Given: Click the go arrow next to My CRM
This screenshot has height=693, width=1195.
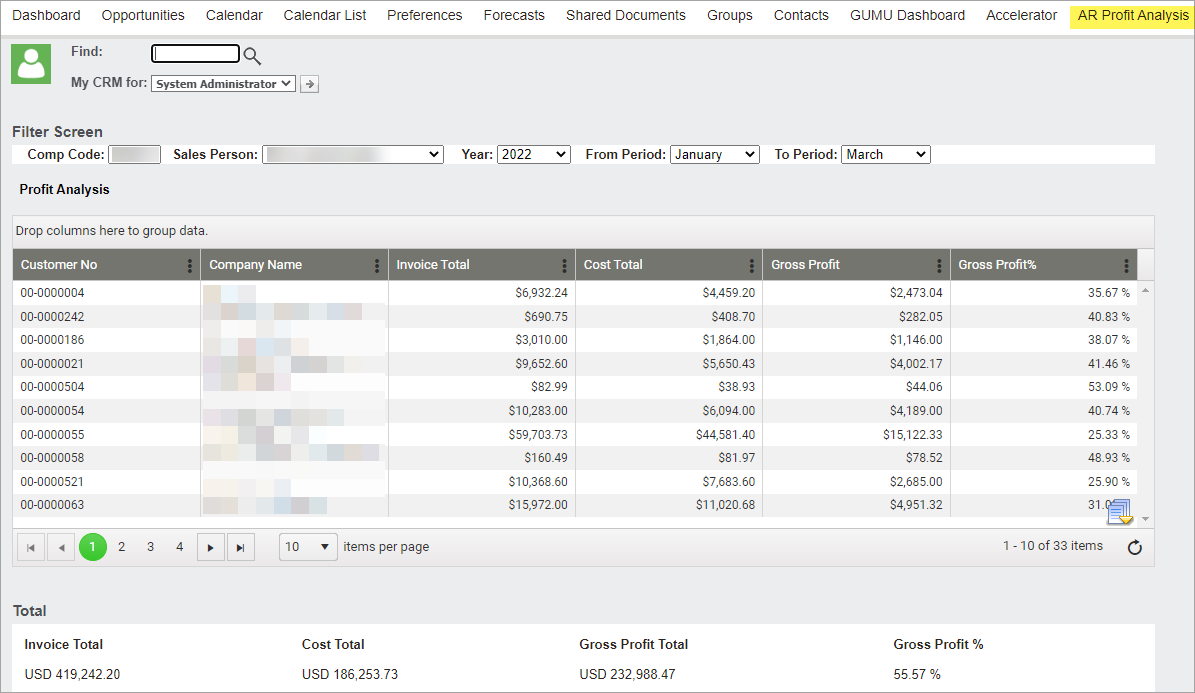Looking at the screenshot, I should (x=309, y=84).
